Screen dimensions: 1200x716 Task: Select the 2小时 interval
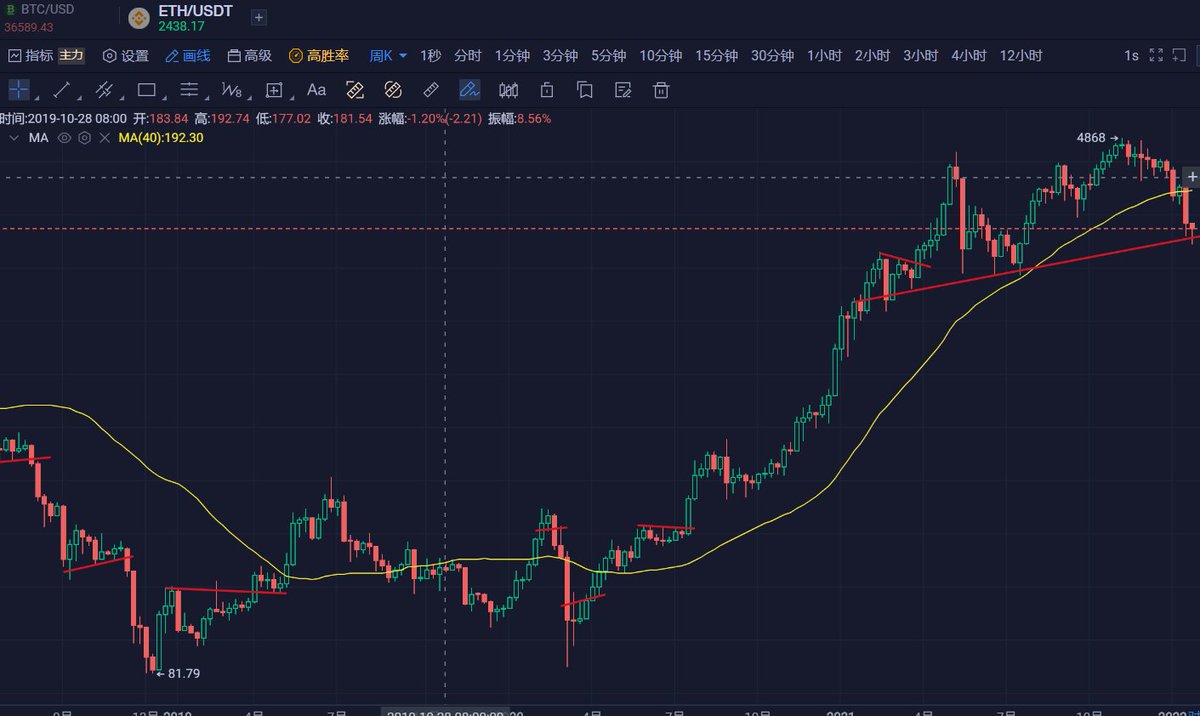click(x=872, y=56)
